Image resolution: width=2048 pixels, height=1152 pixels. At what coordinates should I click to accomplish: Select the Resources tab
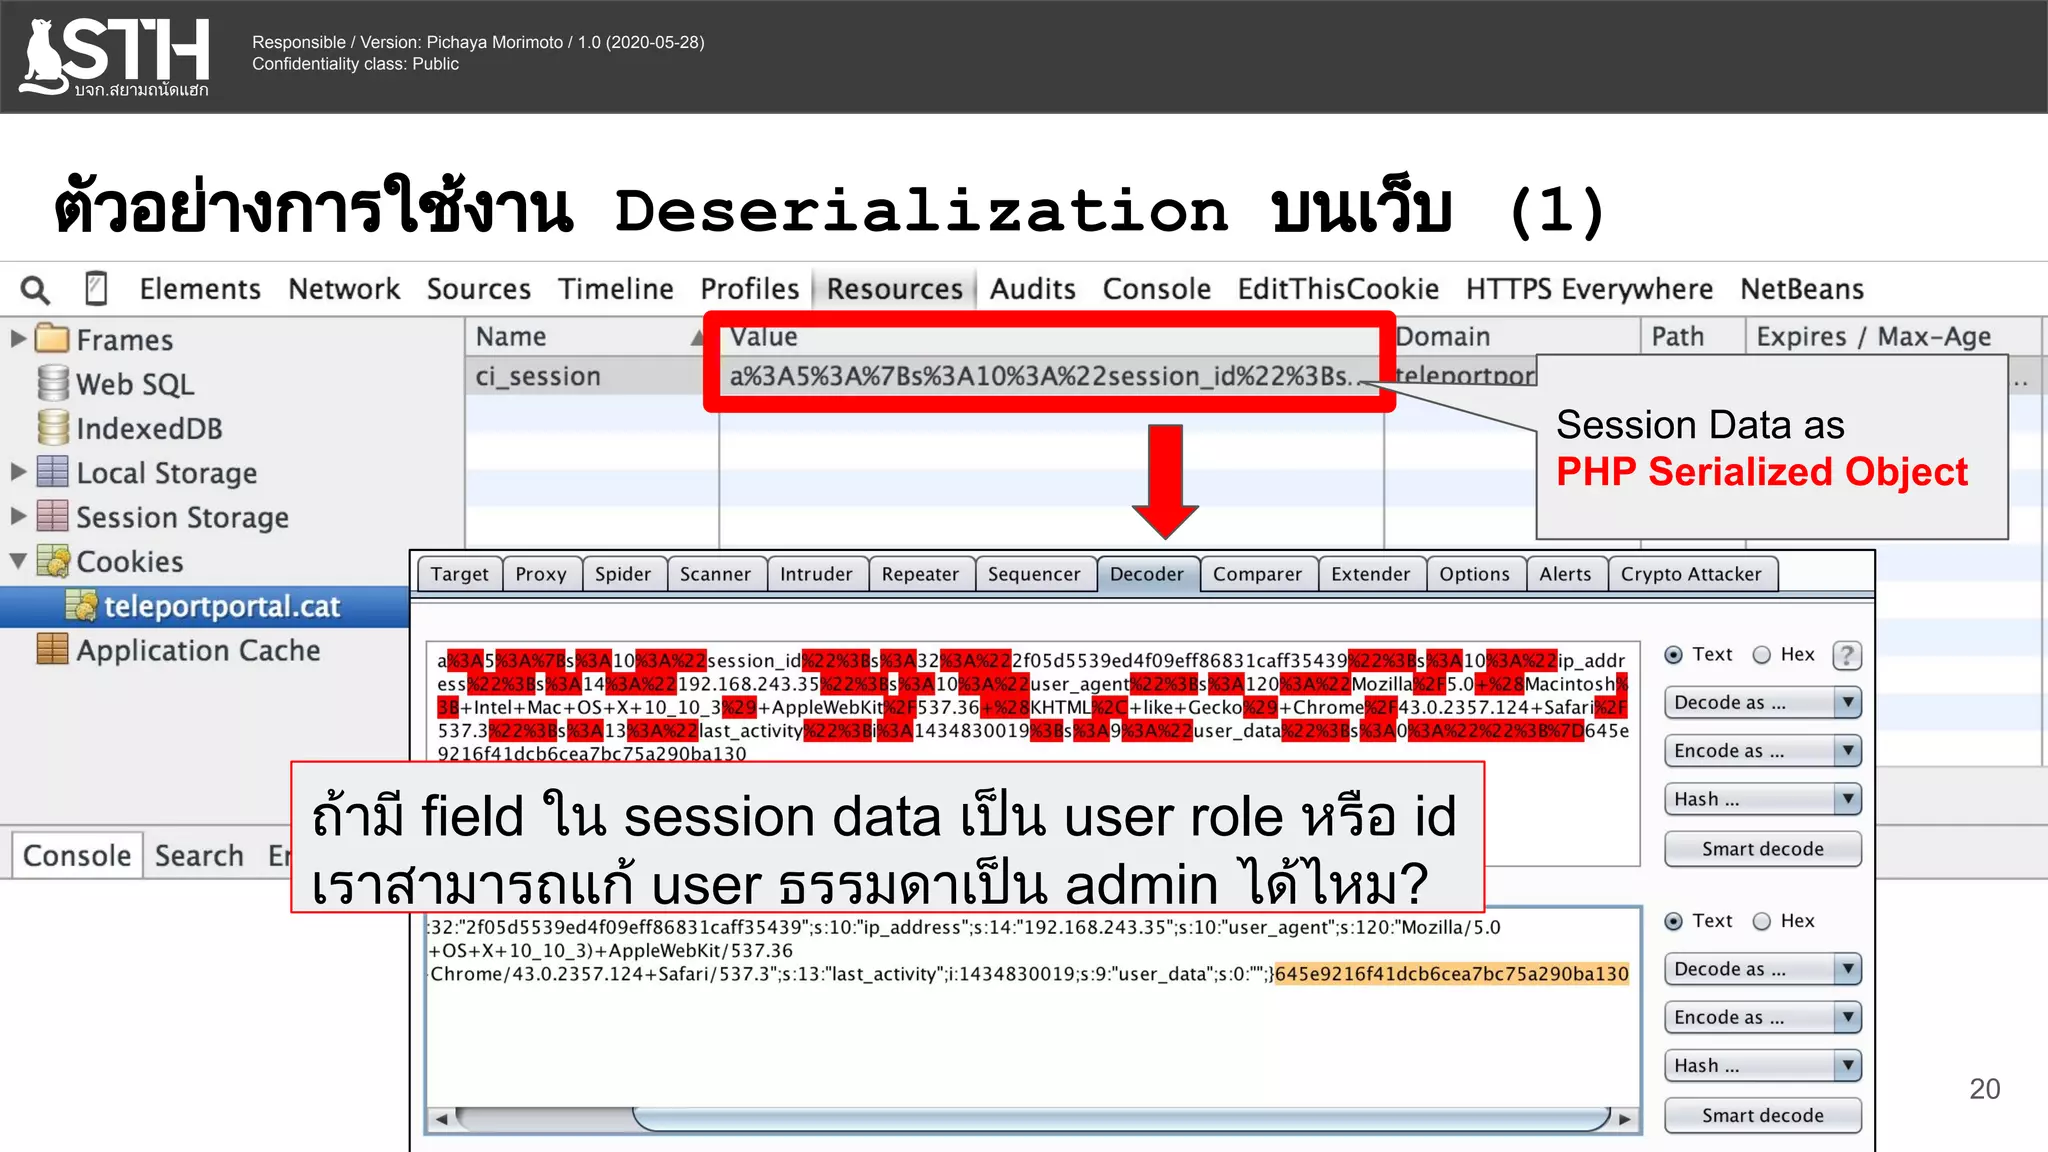coord(894,289)
